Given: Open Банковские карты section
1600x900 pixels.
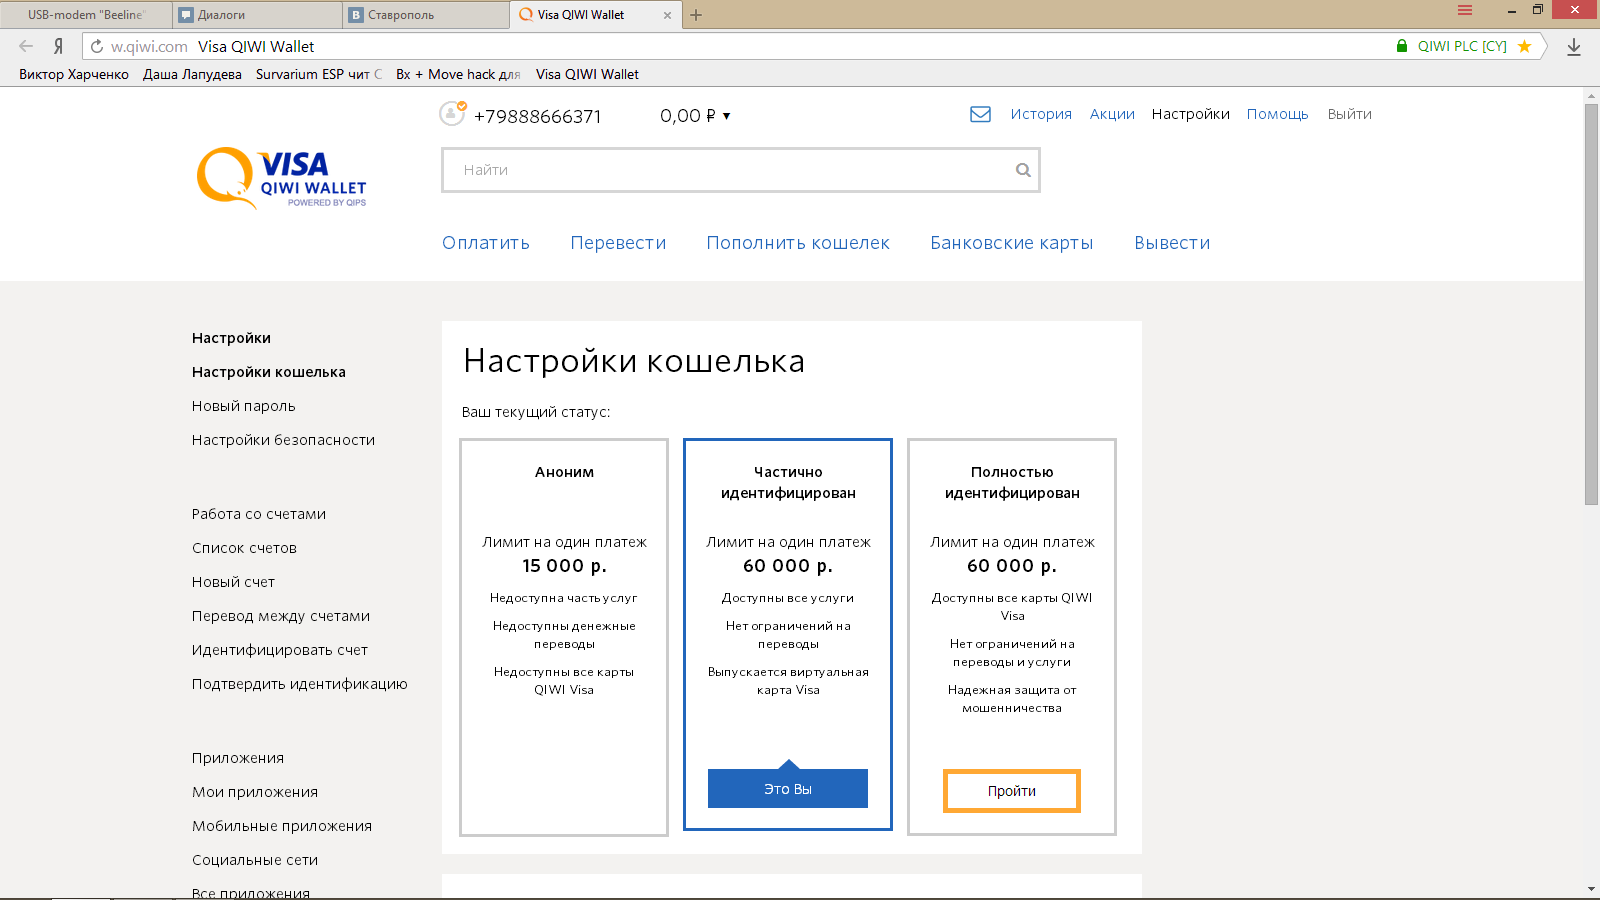Looking at the screenshot, I should point(1012,243).
